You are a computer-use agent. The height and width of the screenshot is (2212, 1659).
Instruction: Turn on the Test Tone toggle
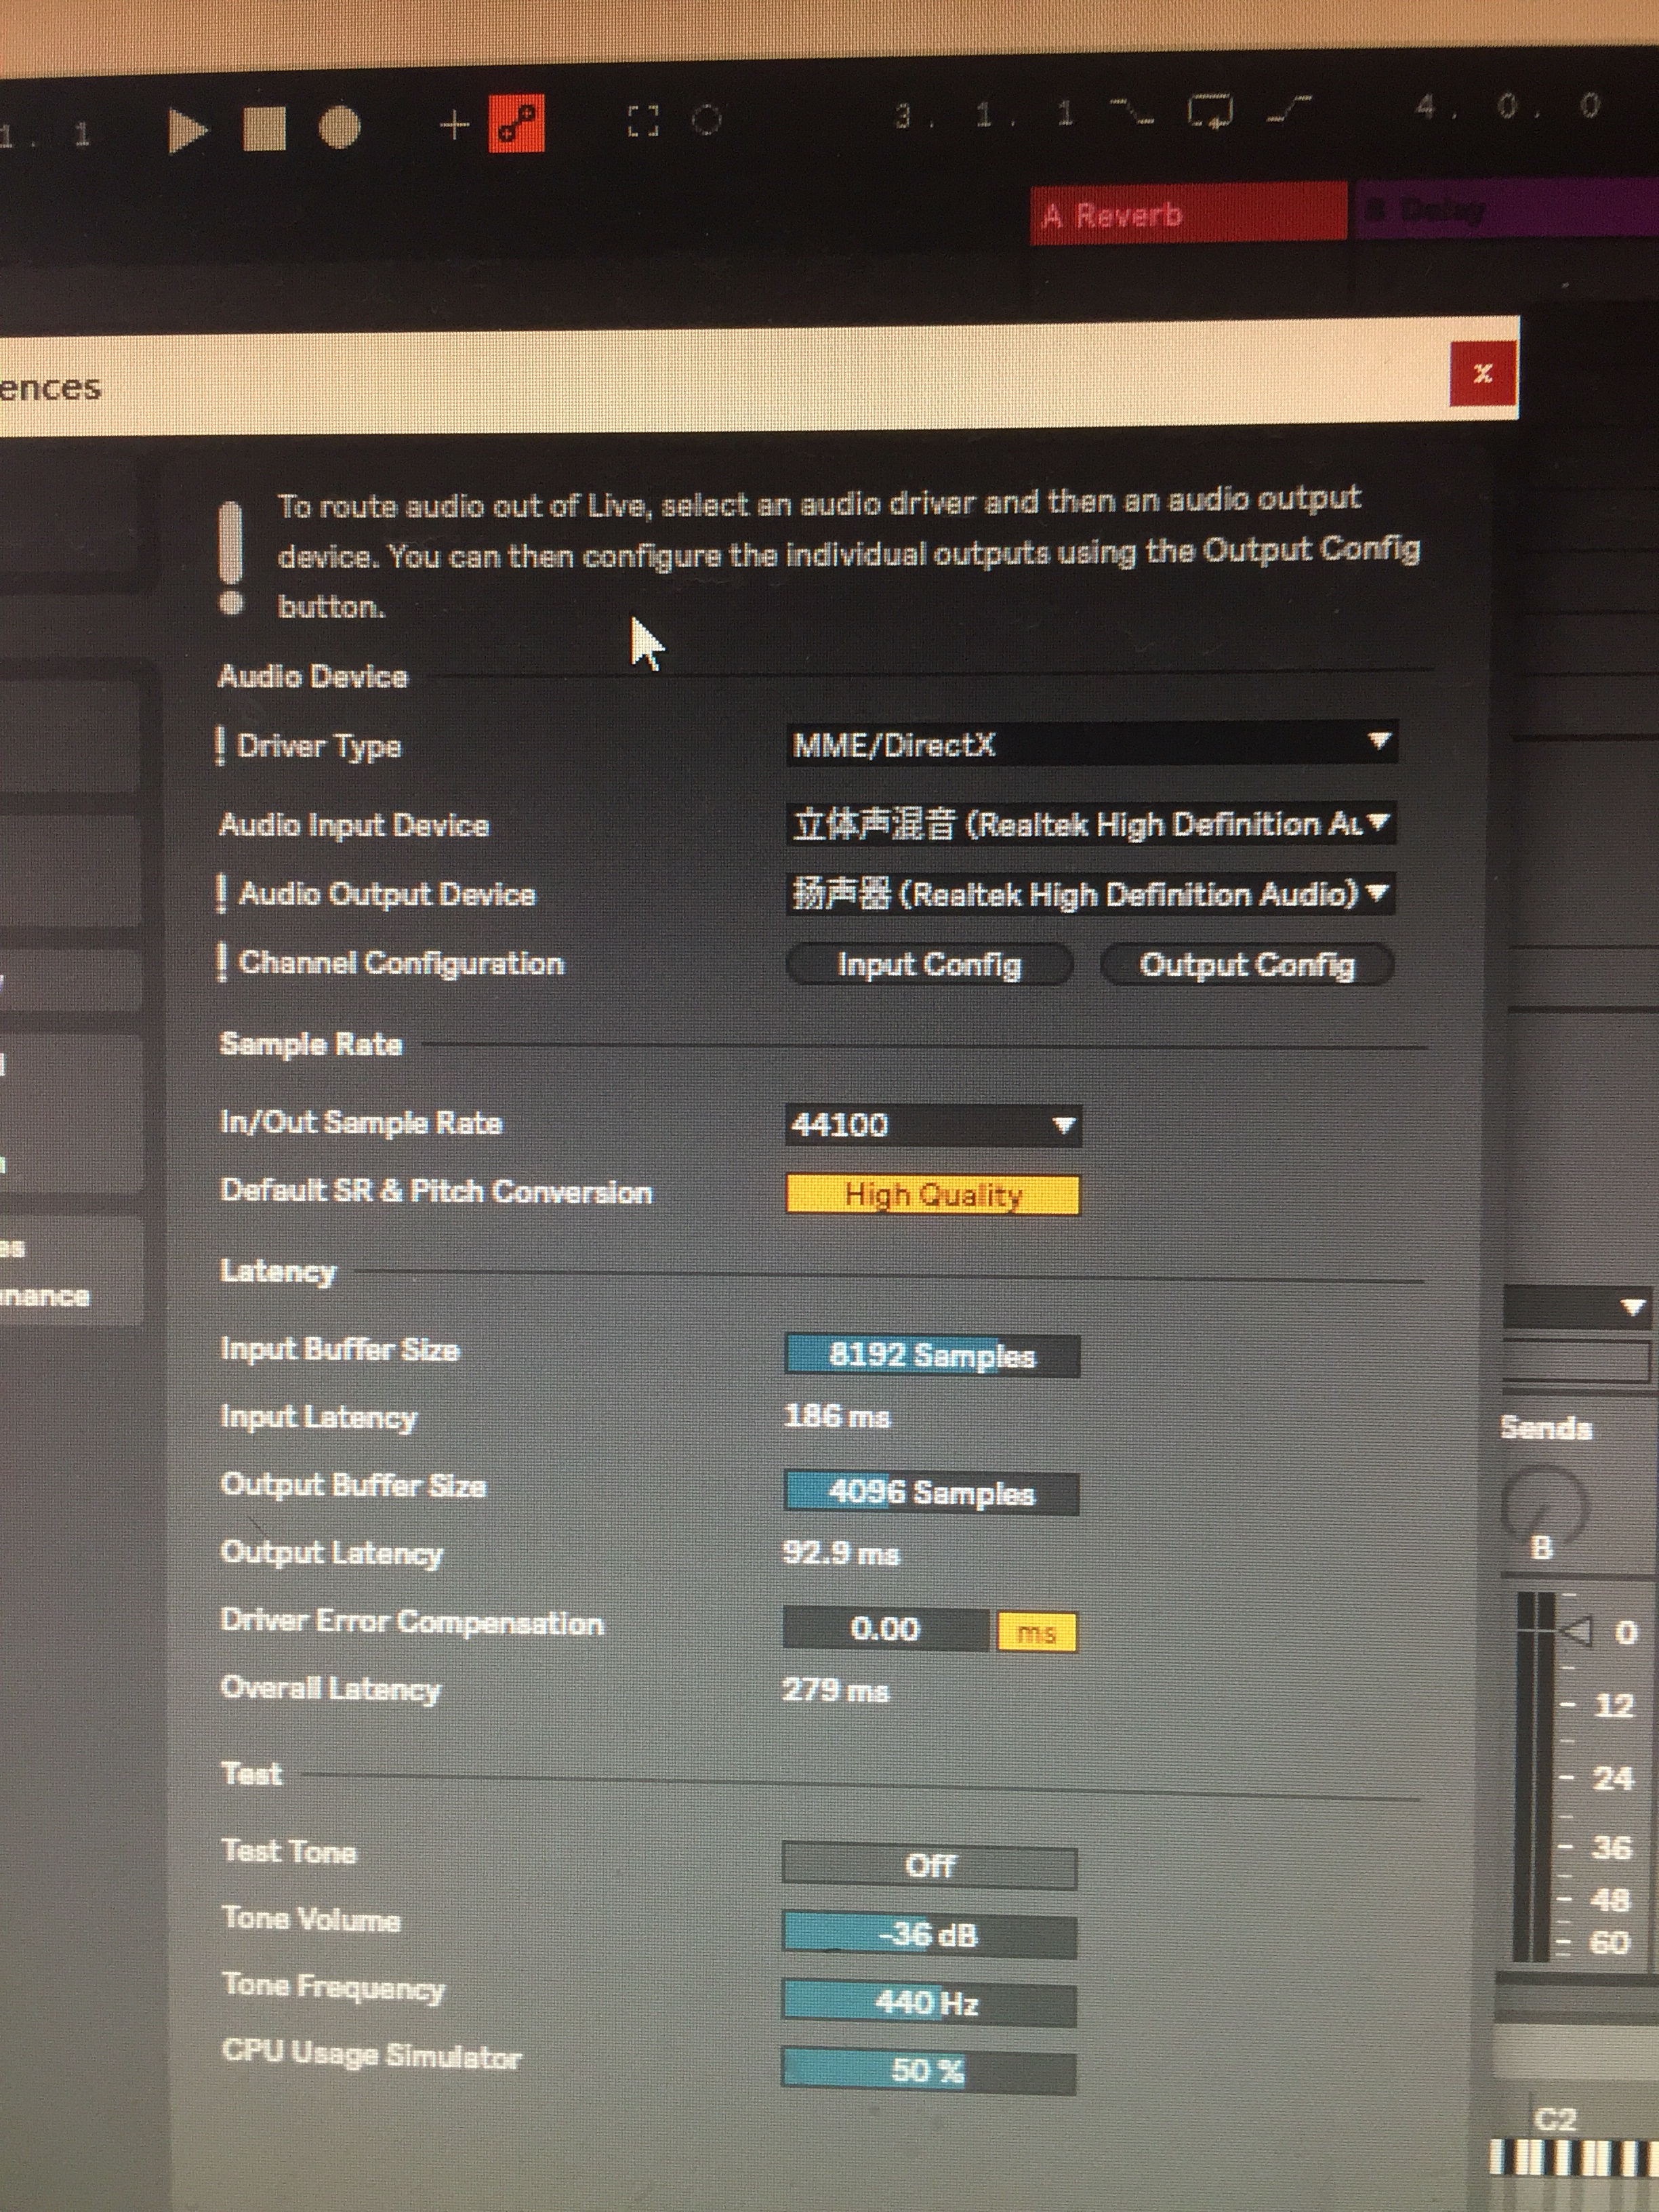(929, 1866)
